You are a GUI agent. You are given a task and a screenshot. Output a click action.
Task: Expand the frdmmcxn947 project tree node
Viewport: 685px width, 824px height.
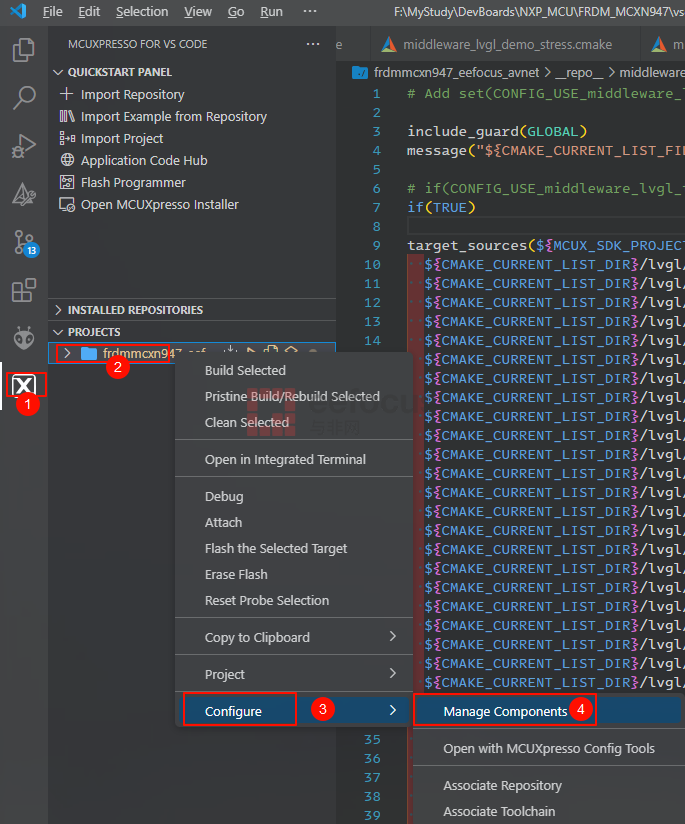tap(67, 353)
